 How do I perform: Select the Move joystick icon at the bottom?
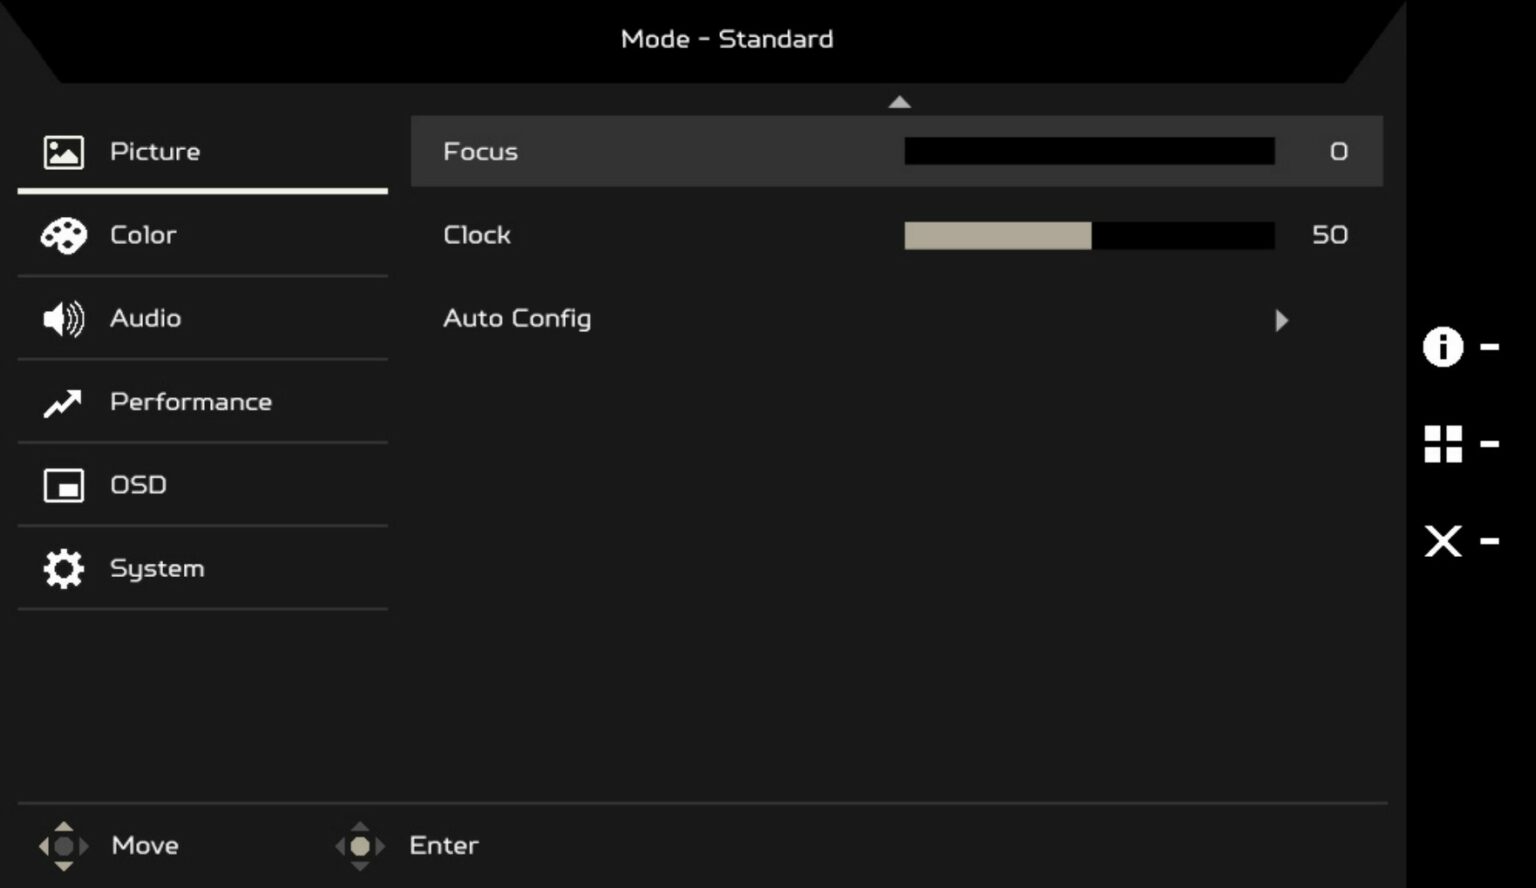pyautogui.click(x=64, y=845)
